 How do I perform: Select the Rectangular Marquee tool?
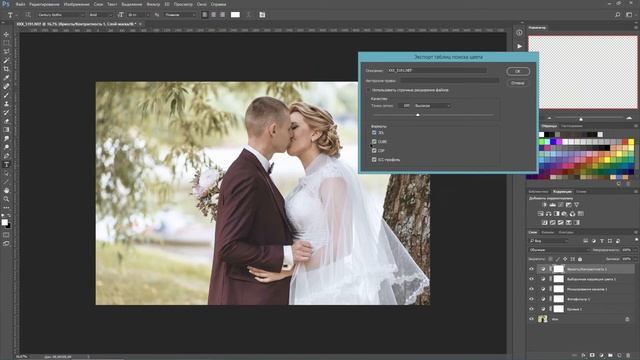[6, 43]
